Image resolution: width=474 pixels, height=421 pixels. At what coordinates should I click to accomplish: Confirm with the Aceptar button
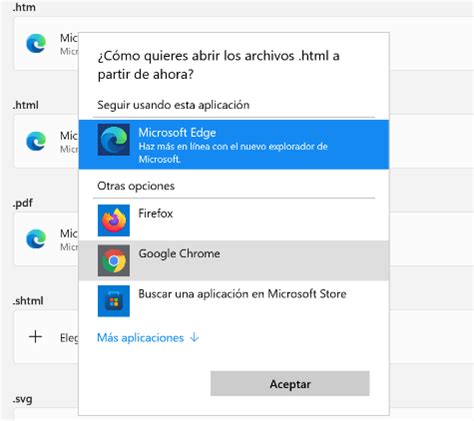[x=290, y=383]
